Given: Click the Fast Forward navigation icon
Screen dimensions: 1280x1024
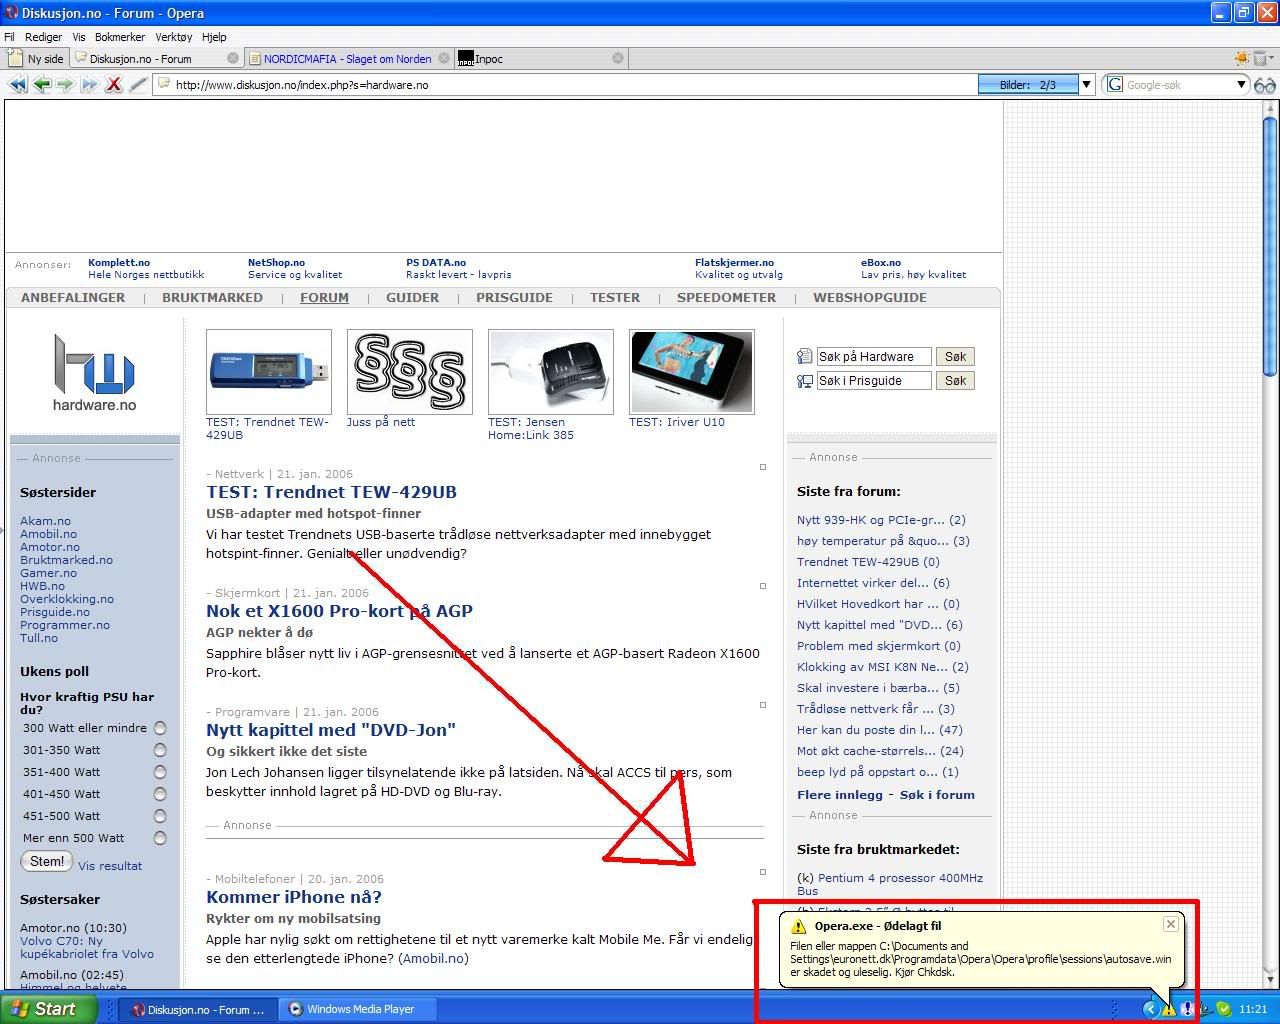Looking at the screenshot, I should coord(89,85).
